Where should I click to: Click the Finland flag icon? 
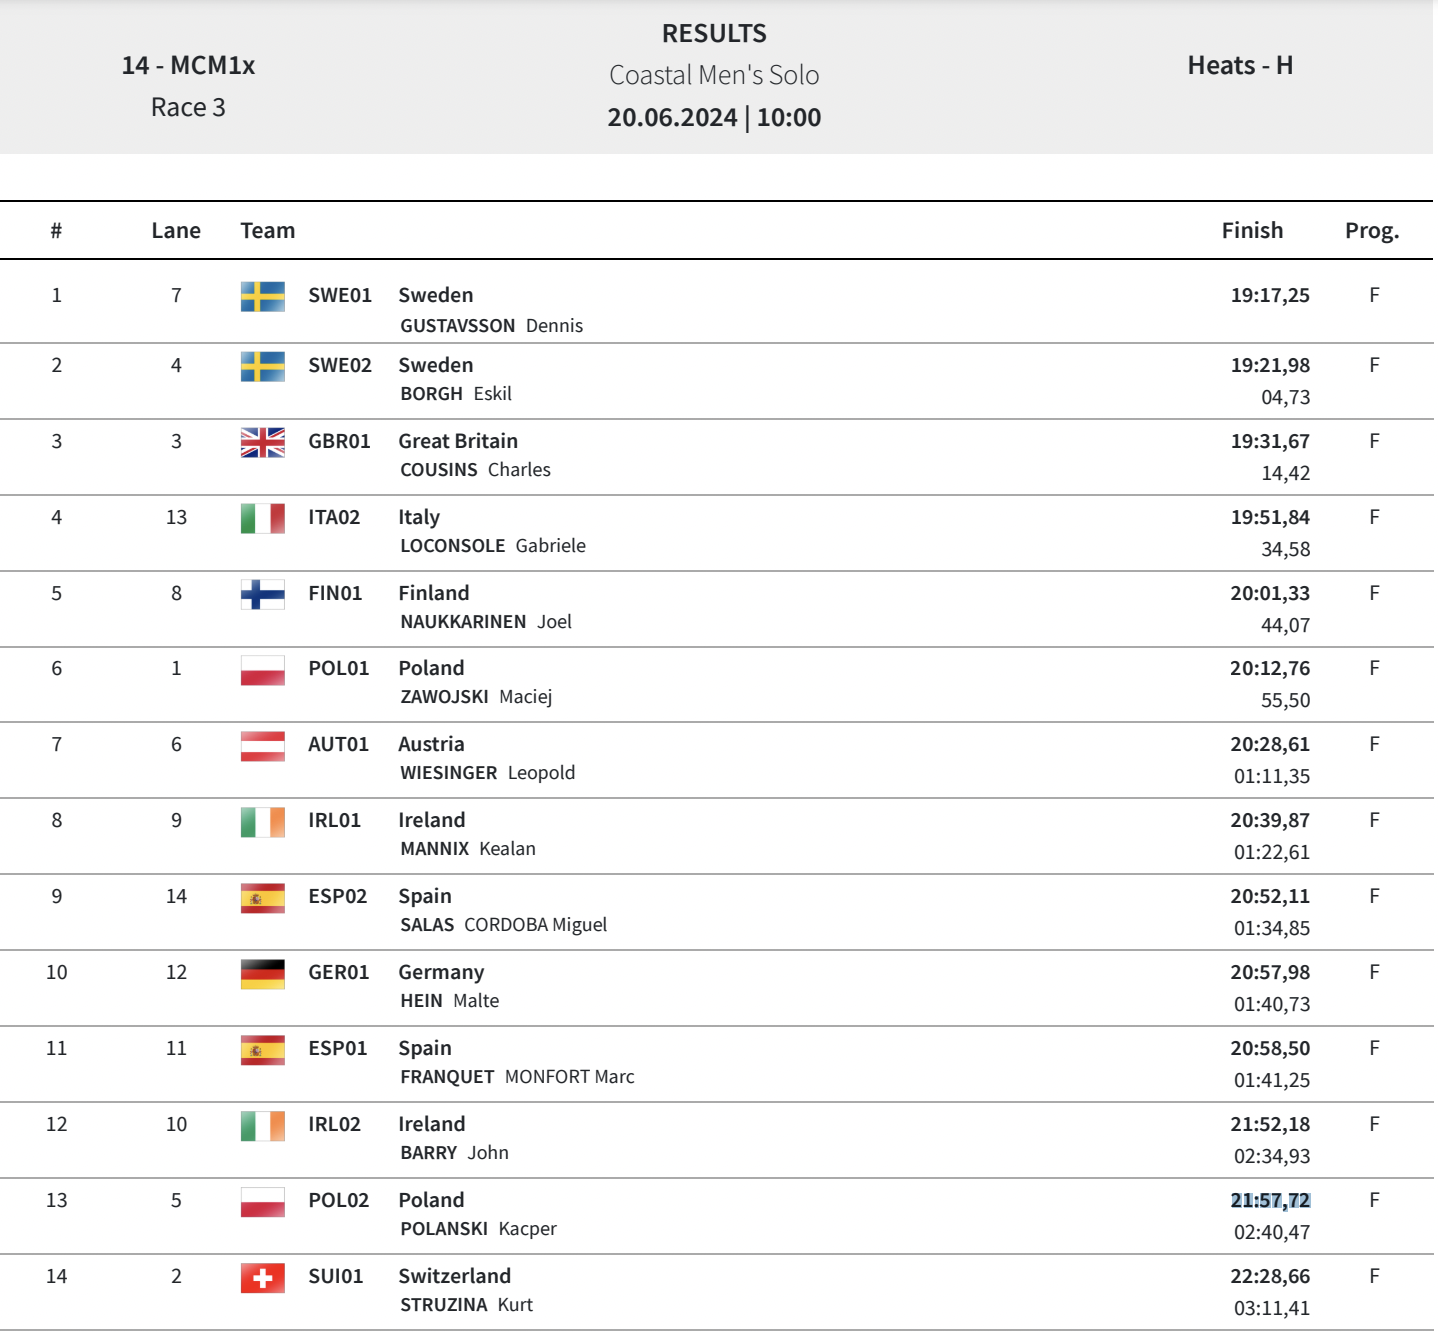click(262, 594)
